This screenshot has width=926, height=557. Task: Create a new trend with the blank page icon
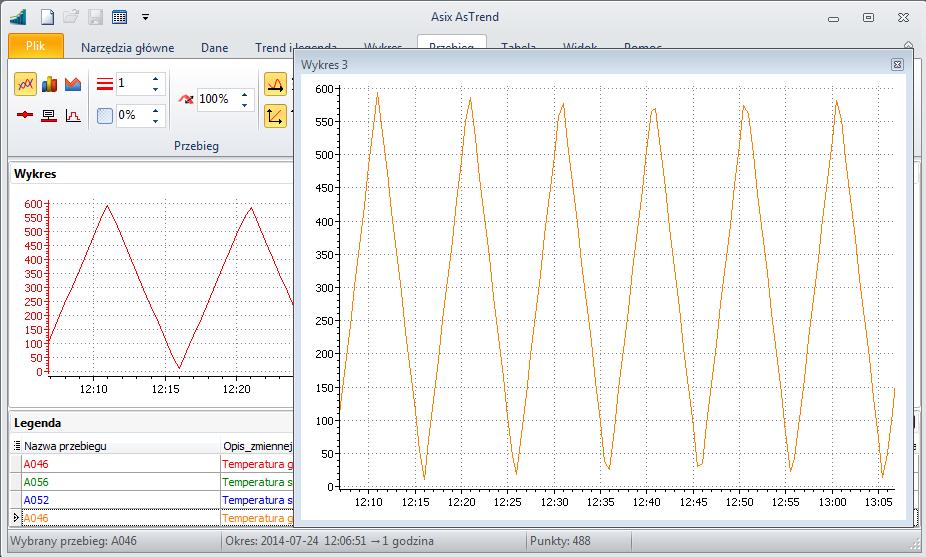47,17
